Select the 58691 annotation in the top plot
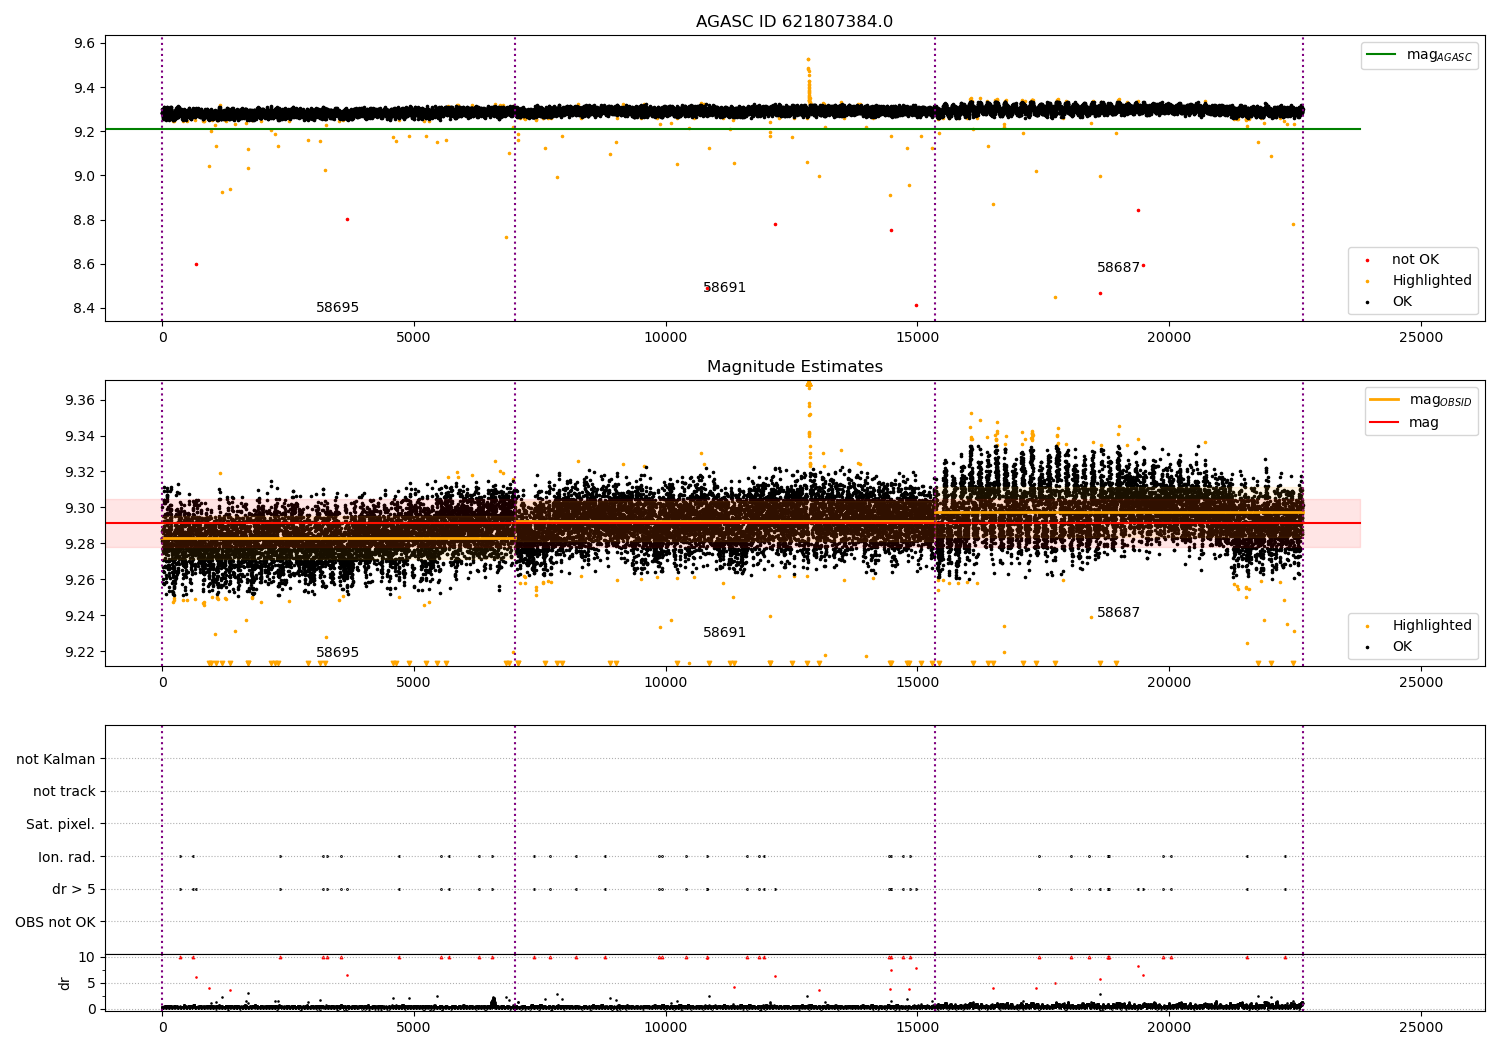 [x=724, y=288]
